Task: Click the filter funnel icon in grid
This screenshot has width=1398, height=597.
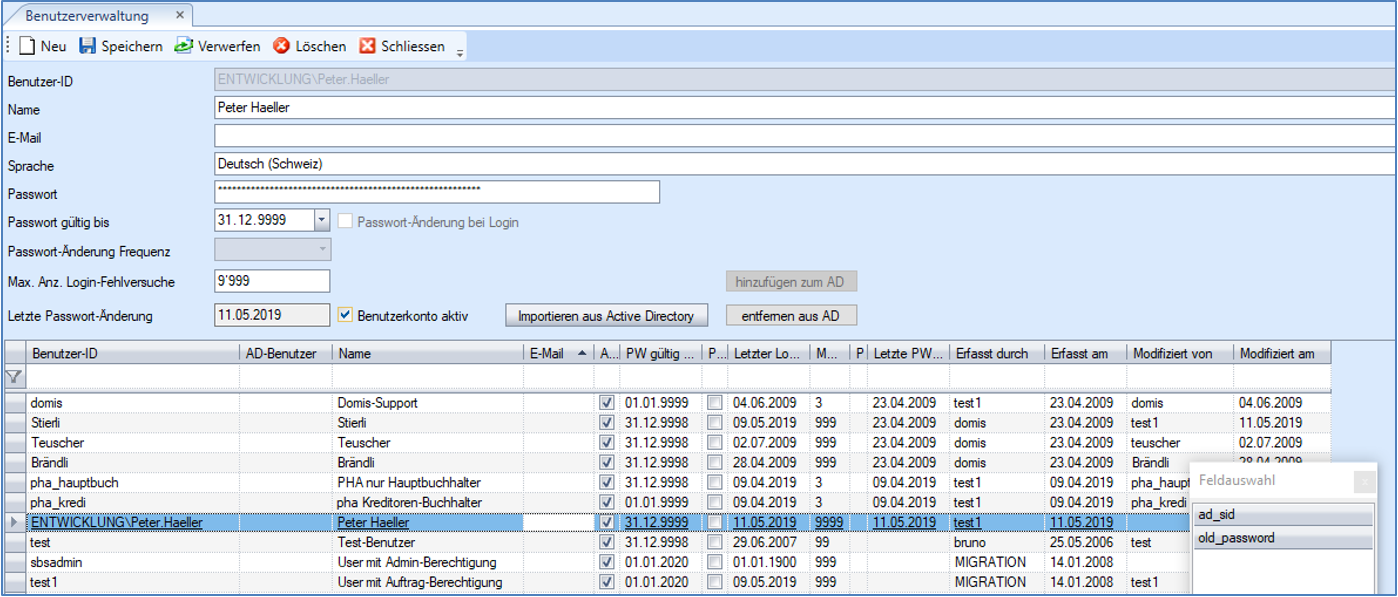Action: tap(14, 377)
